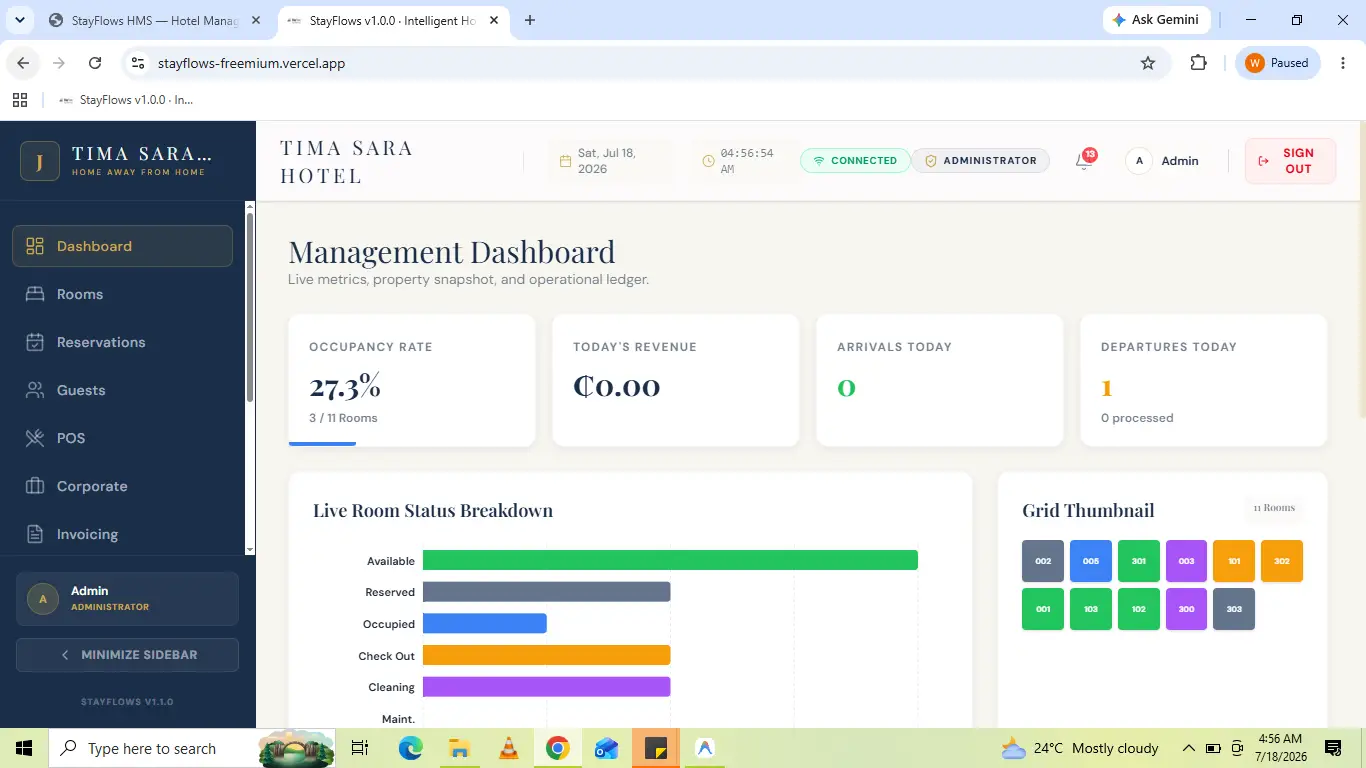Select room 302 orange tile
The image size is (1366, 768).
[x=1282, y=561]
